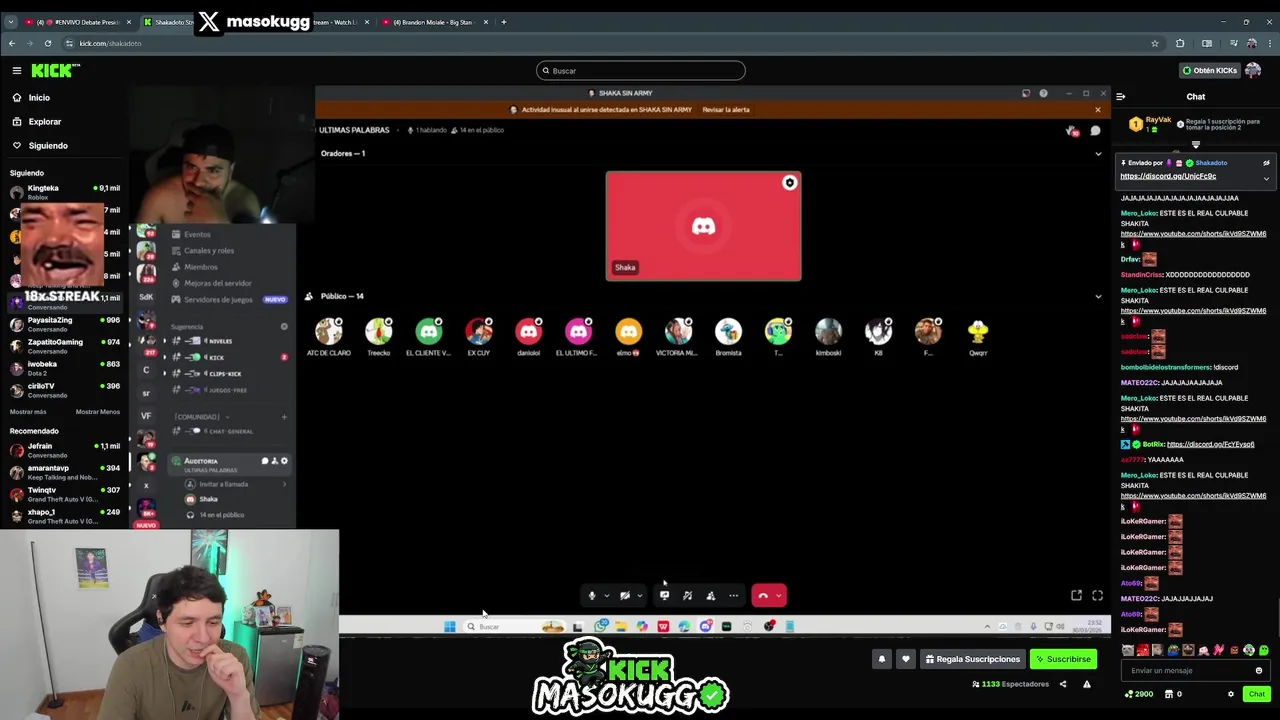Viewport: 1280px width, 720px height.
Task: Select audience member kimboski
Action: tap(829, 337)
